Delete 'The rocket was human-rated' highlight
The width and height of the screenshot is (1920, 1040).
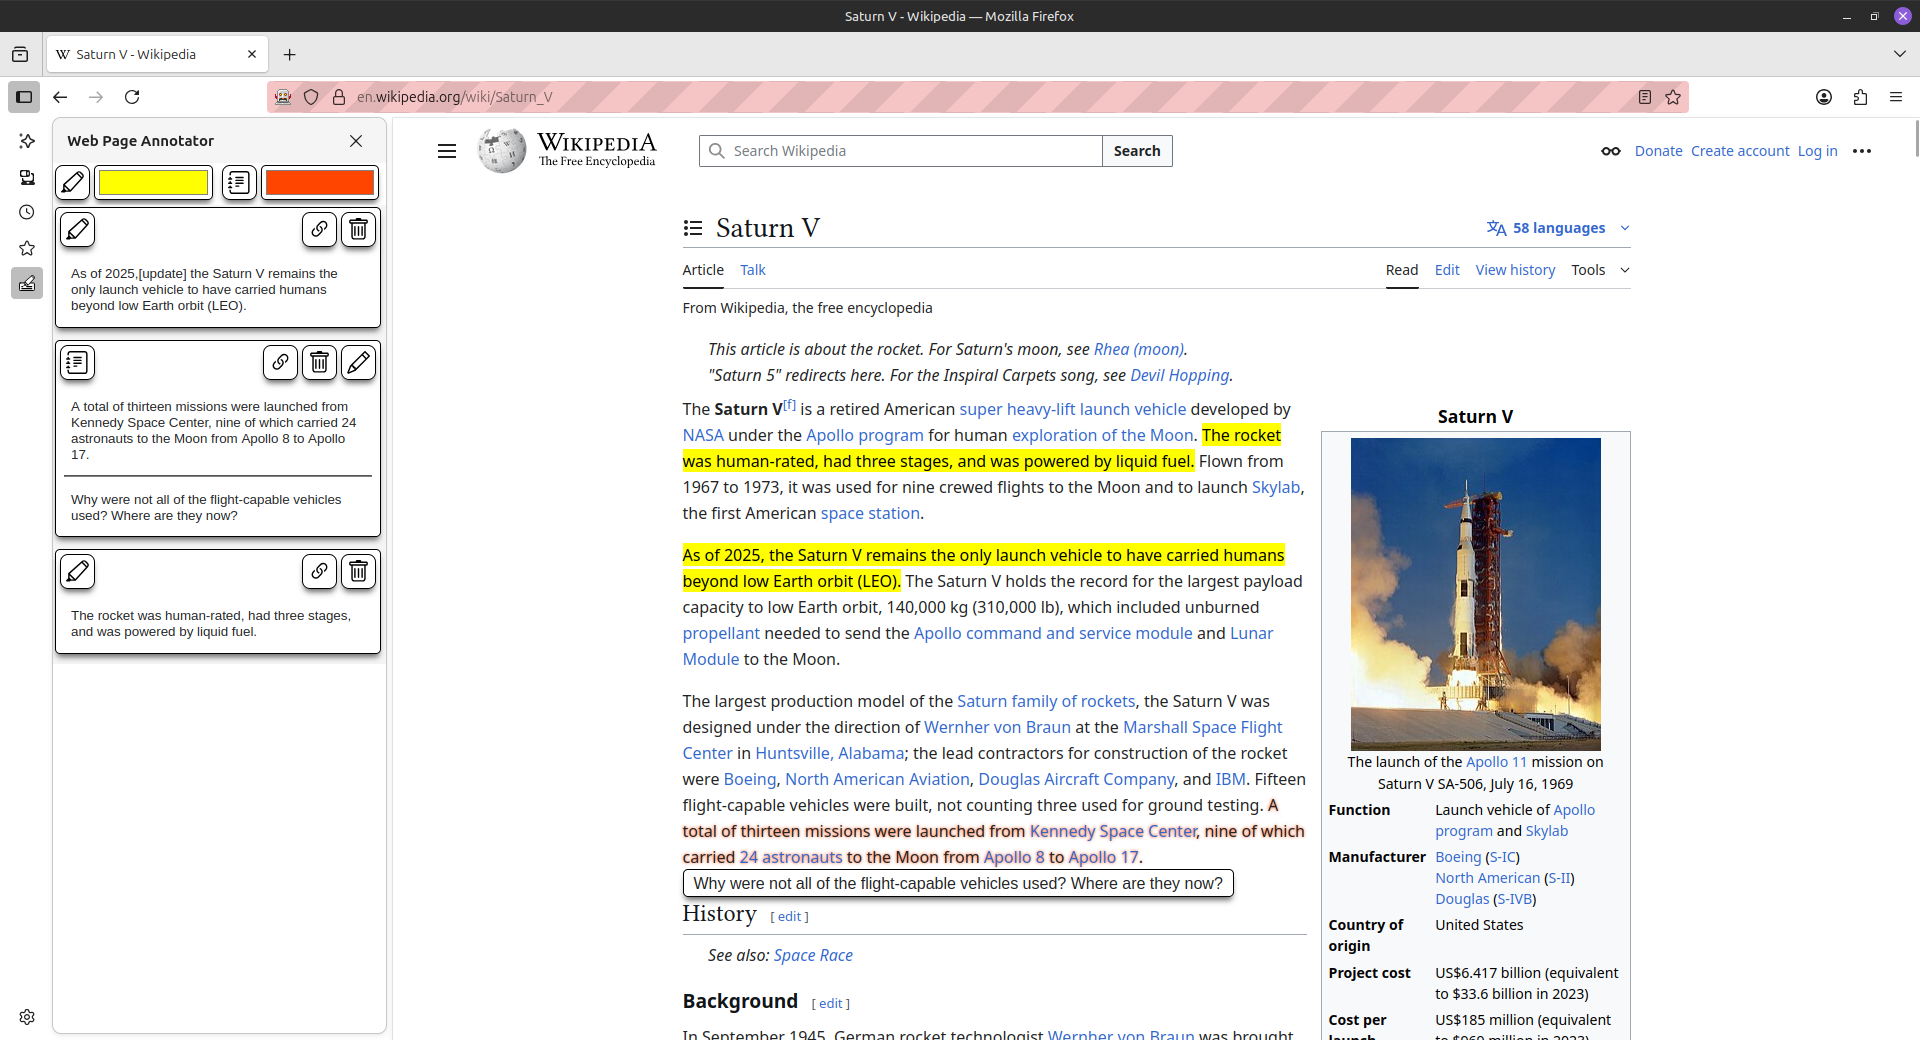358,571
